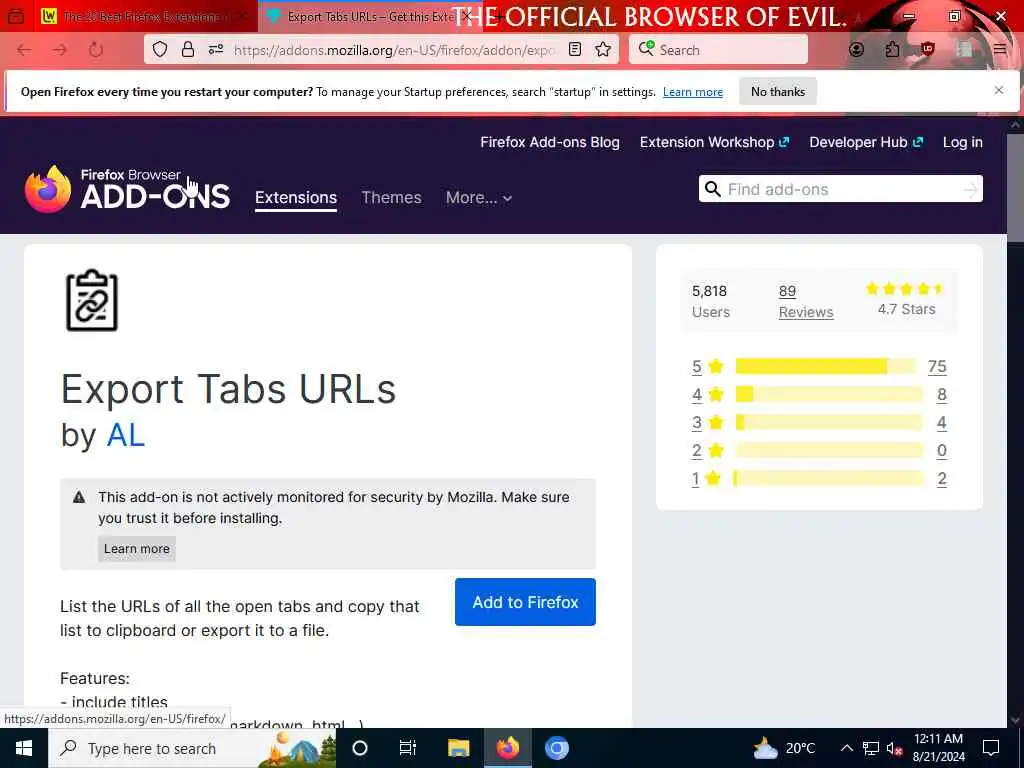Show hidden system tray icons
The width and height of the screenshot is (1024, 768).
846,748
